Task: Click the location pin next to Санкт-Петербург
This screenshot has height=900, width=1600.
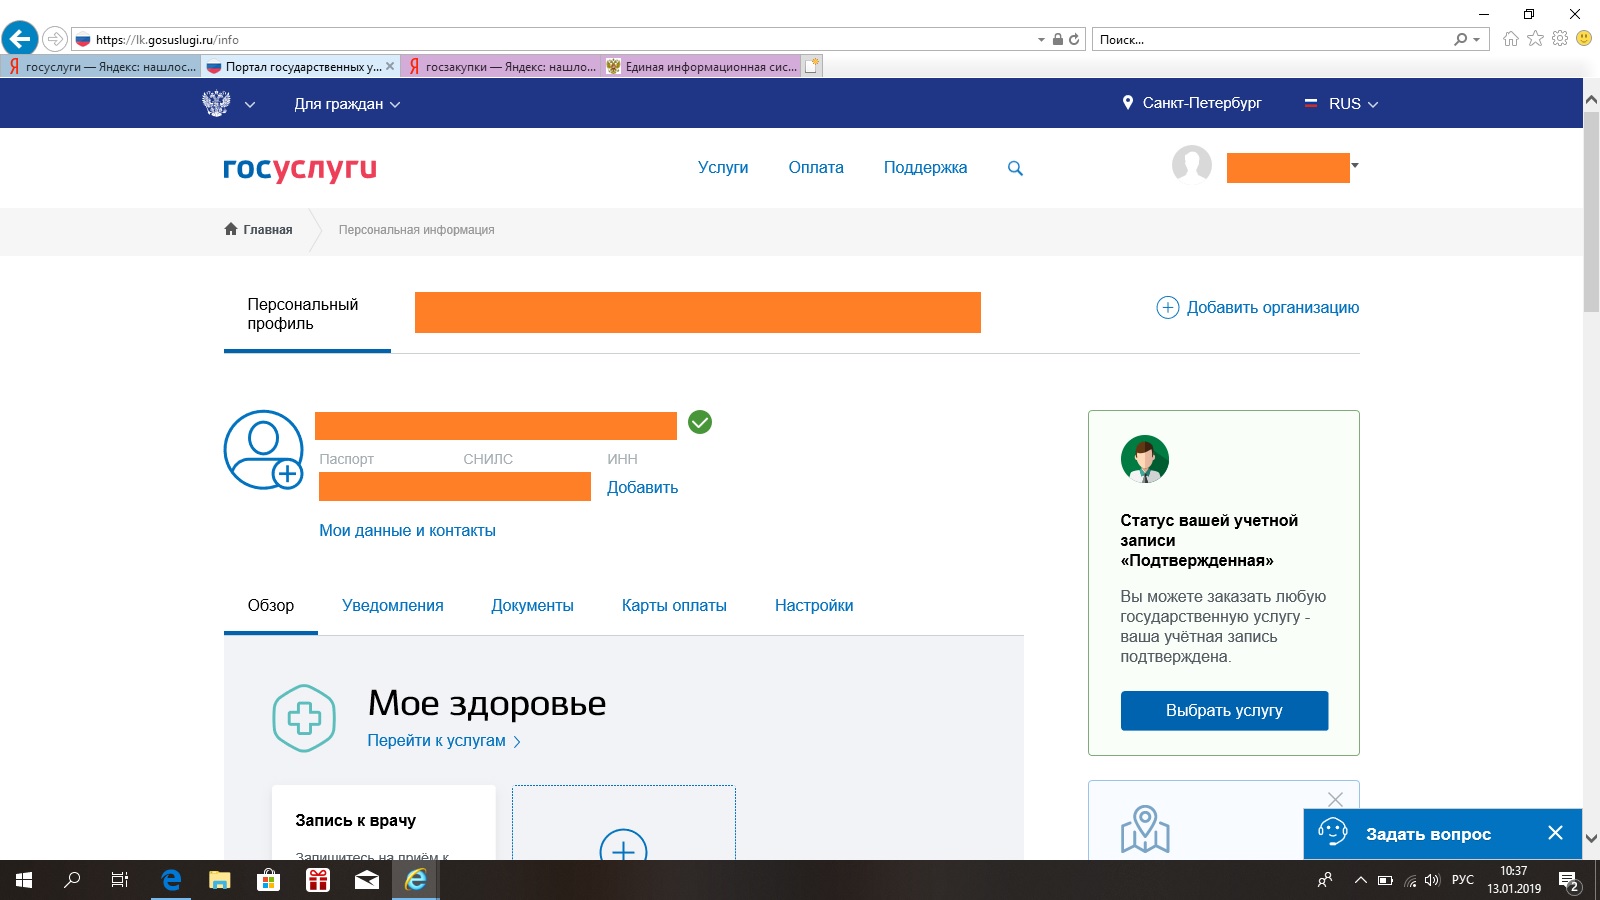Action: 1128,103
